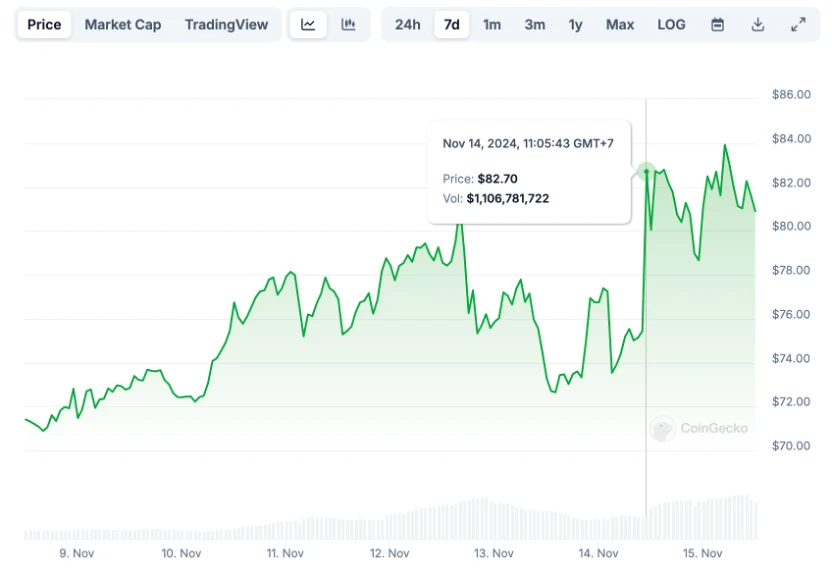Show Max price history
Image resolution: width=832 pixels, height=578 pixels.
(620, 25)
